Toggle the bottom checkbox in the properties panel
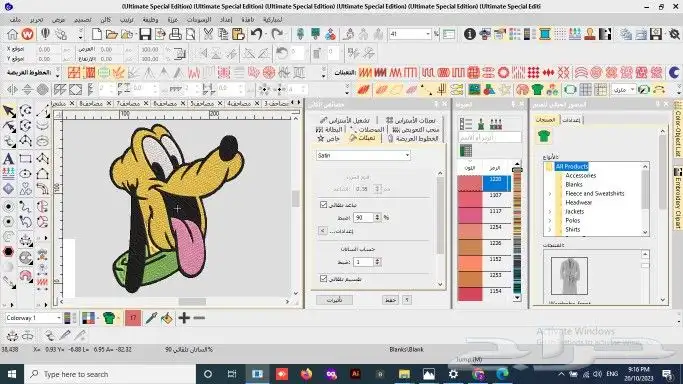 (x=323, y=279)
